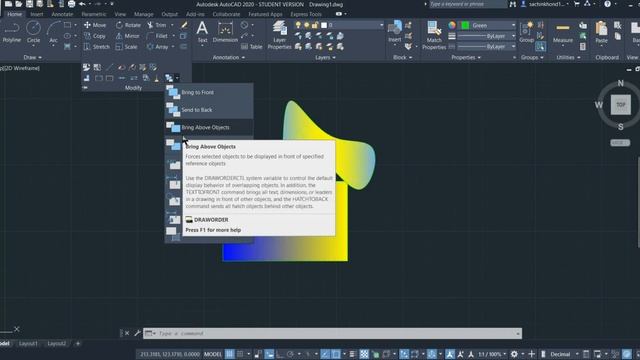Viewport: 640px width, 360px height.
Task: Expand the Annotation panel
Action: pos(229,58)
